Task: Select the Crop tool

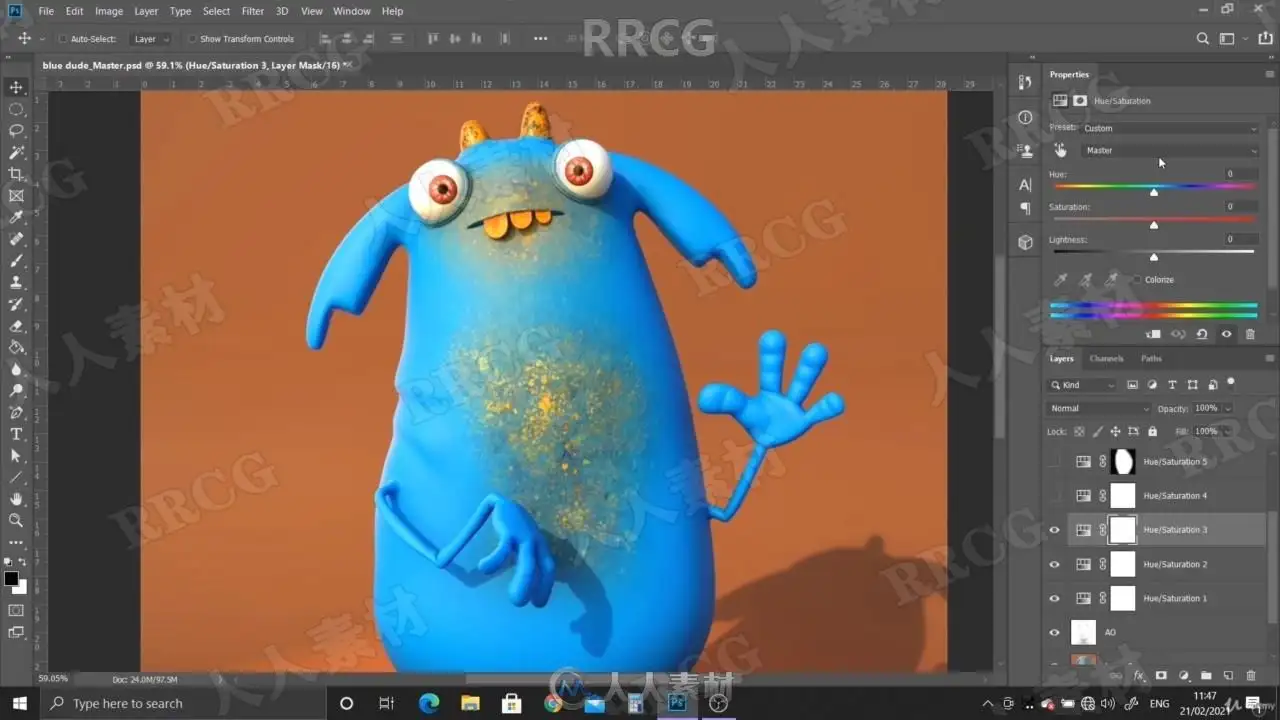Action: [16, 174]
